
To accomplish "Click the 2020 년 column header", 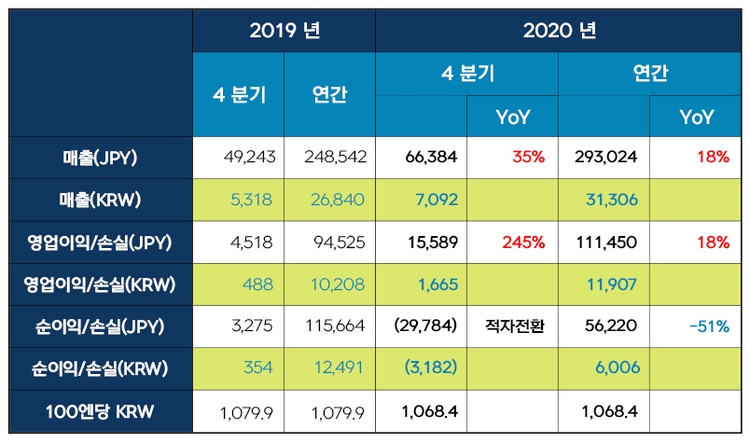I will (x=559, y=31).
